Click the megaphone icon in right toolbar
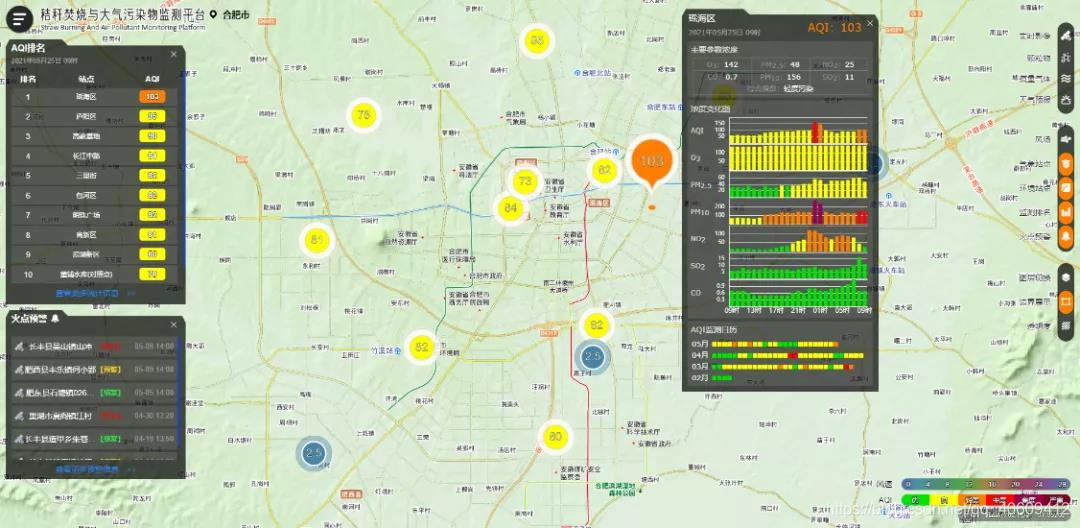The height and width of the screenshot is (528, 1080). [x=1066, y=140]
